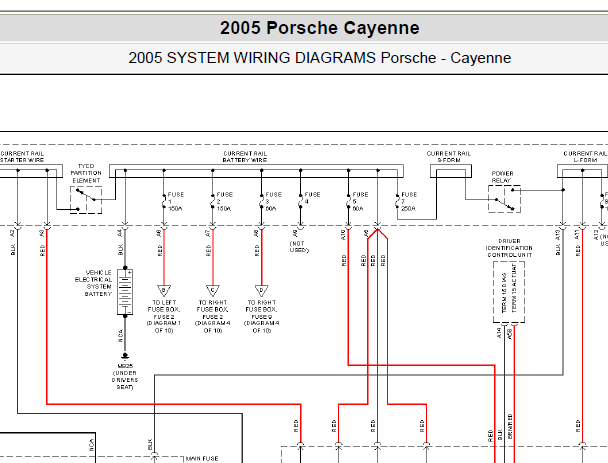Click the Fuse 7 fuse symbol

[x=397, y=202]
